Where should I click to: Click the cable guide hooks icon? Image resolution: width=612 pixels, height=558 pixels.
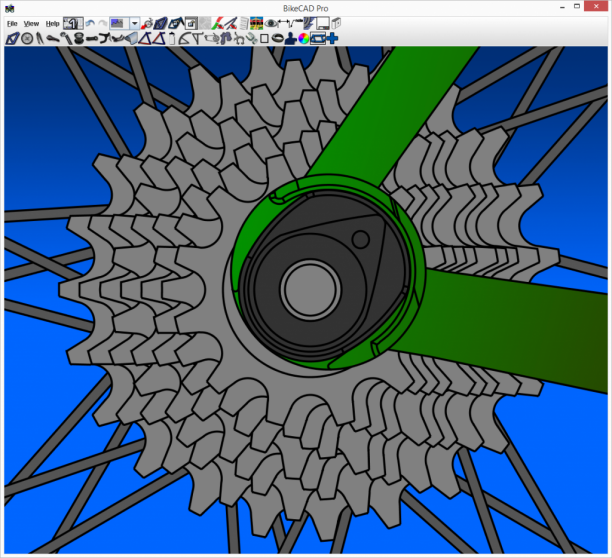[239, 39]
